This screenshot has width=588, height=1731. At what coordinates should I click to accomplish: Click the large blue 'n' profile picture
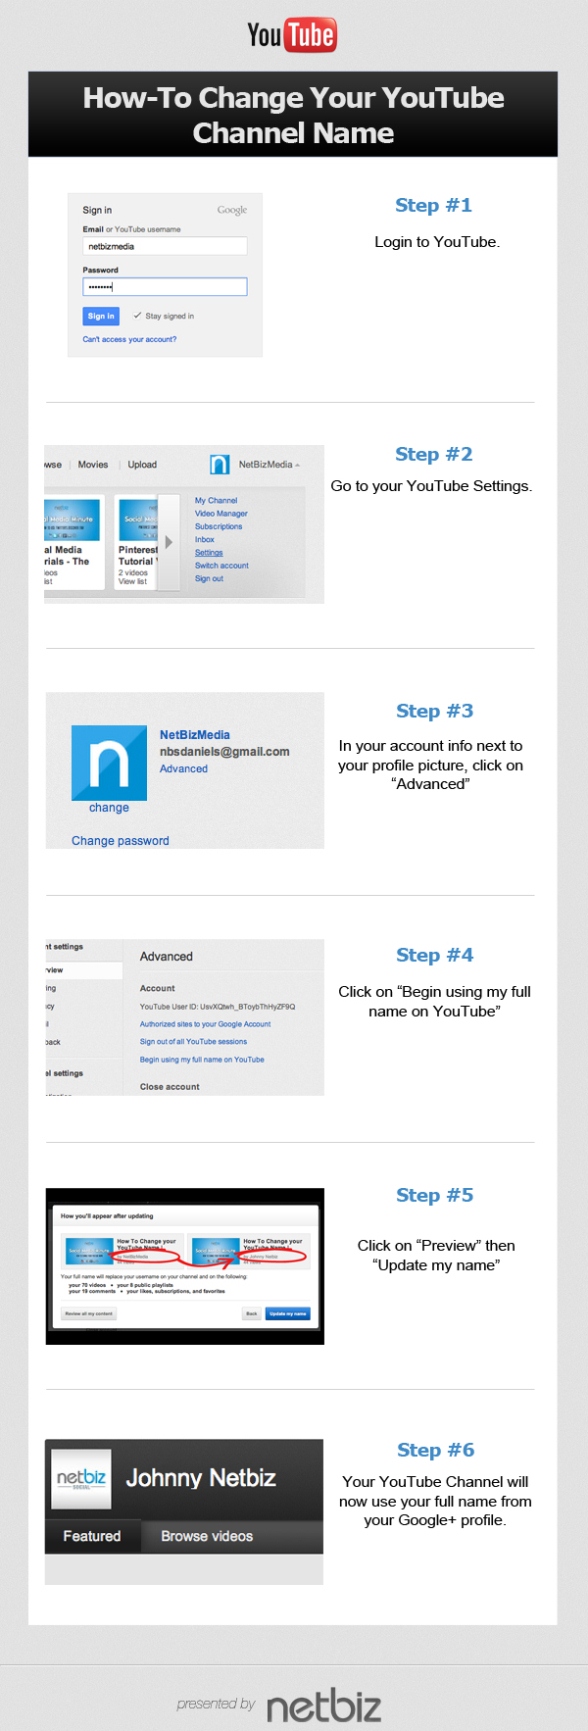coord(109,763)
